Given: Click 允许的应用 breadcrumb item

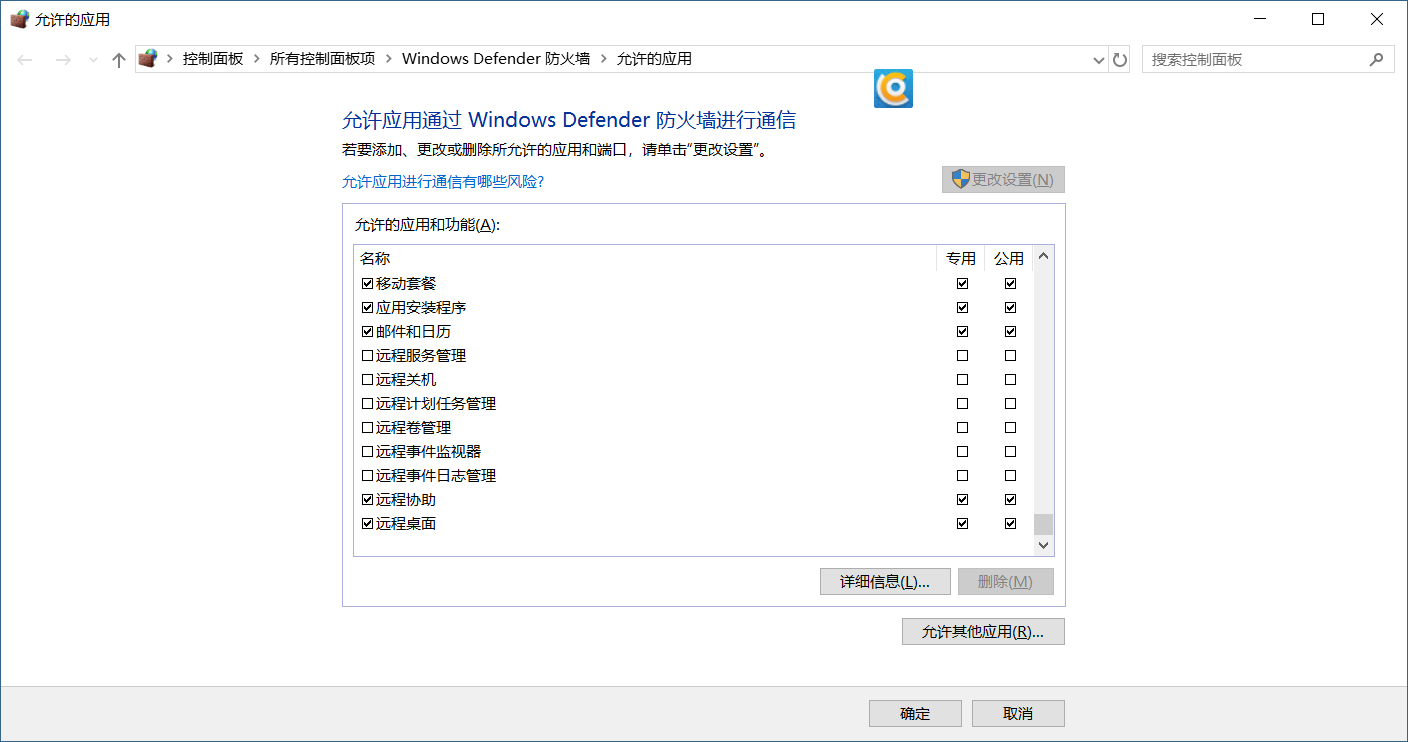Looking at the screenshot, I should [654, 59].
